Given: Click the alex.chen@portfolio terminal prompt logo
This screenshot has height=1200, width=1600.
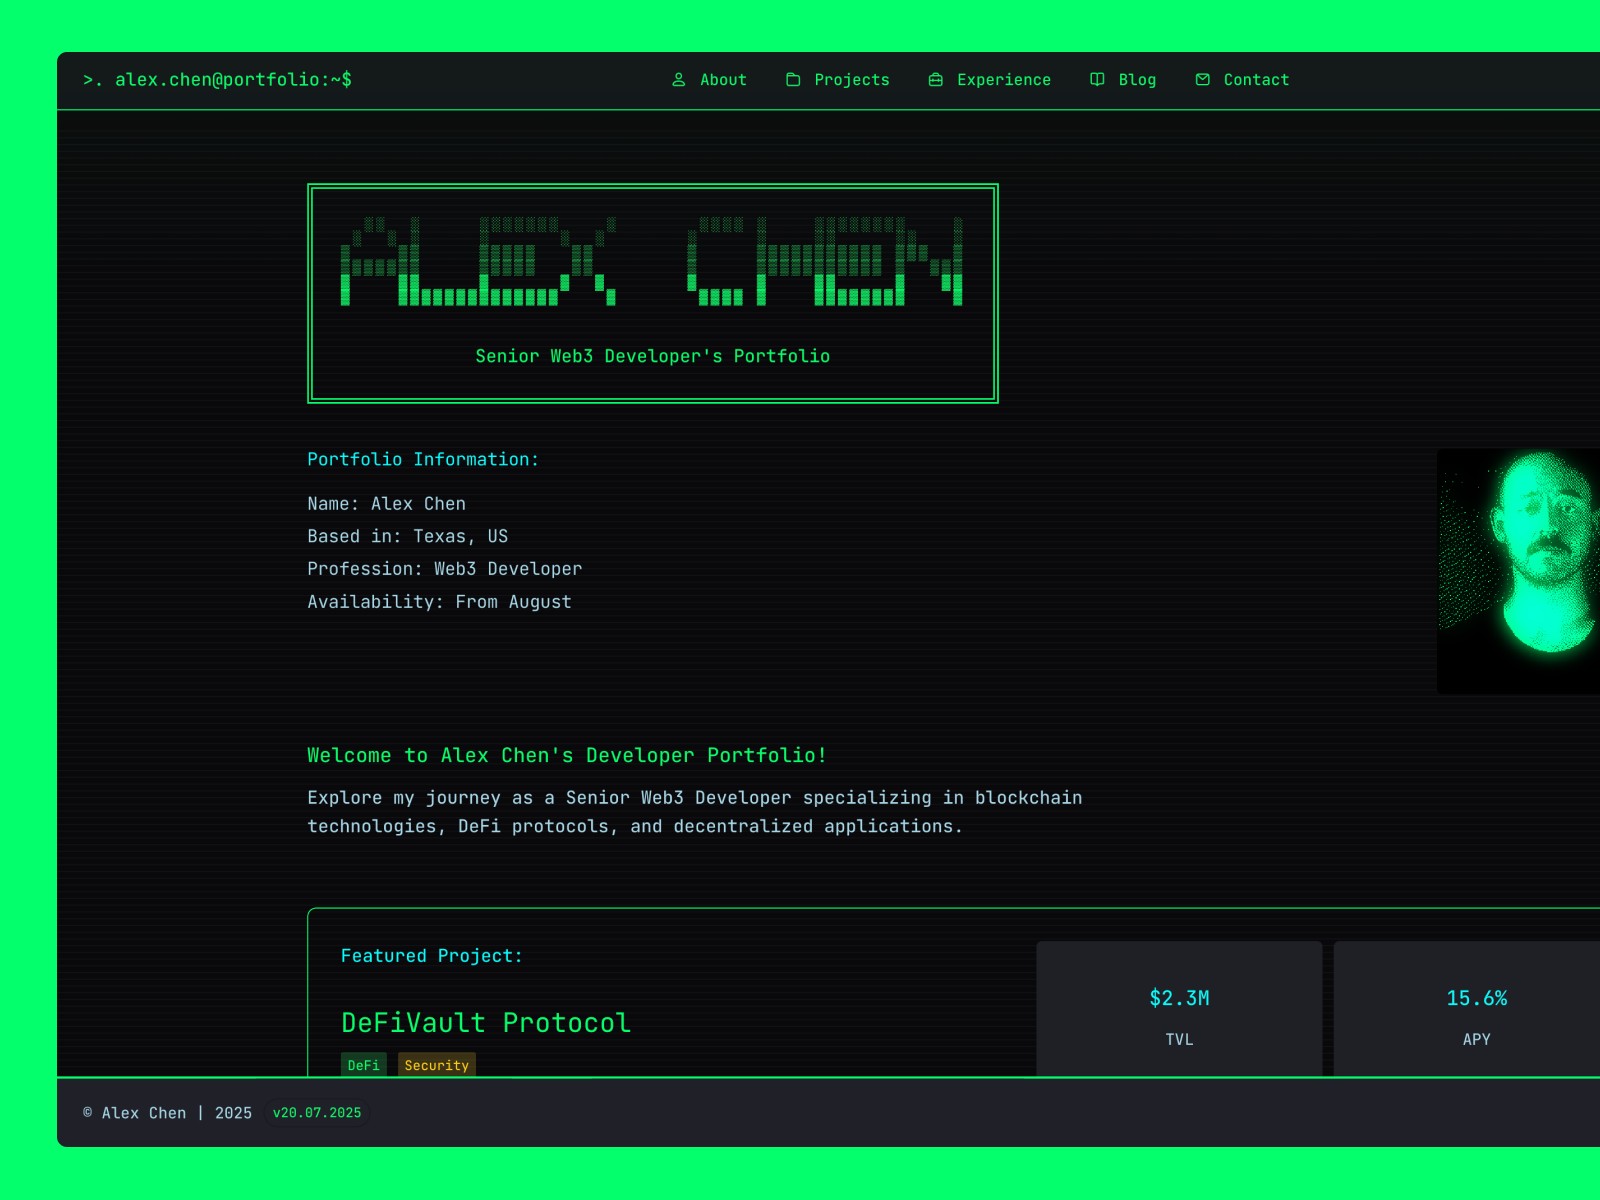Looking at the screenshot, I should pos(218,80).
